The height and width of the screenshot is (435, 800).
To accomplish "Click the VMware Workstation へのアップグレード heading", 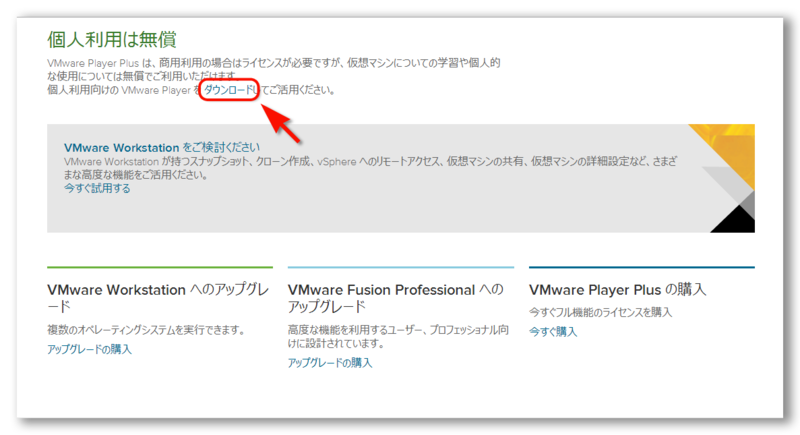I will pyautogui.click(x=158, y=298).
